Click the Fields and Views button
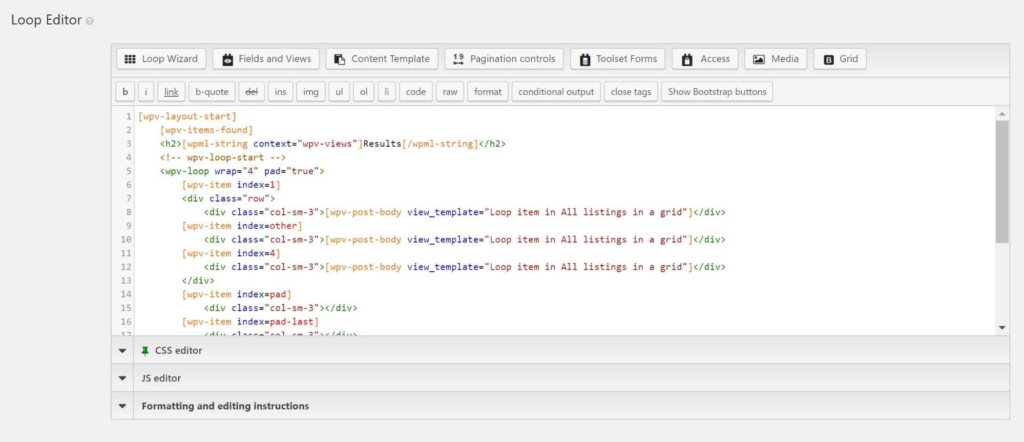This screenshot has width=1024, height=442. point(265,59)
